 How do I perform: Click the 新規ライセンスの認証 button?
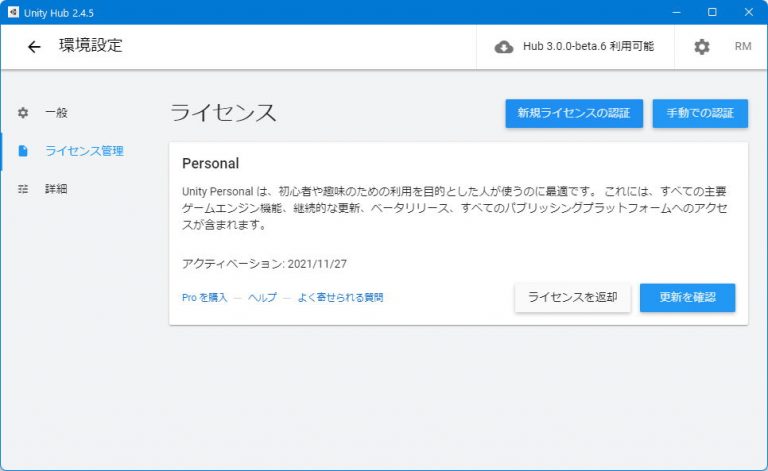574,113
